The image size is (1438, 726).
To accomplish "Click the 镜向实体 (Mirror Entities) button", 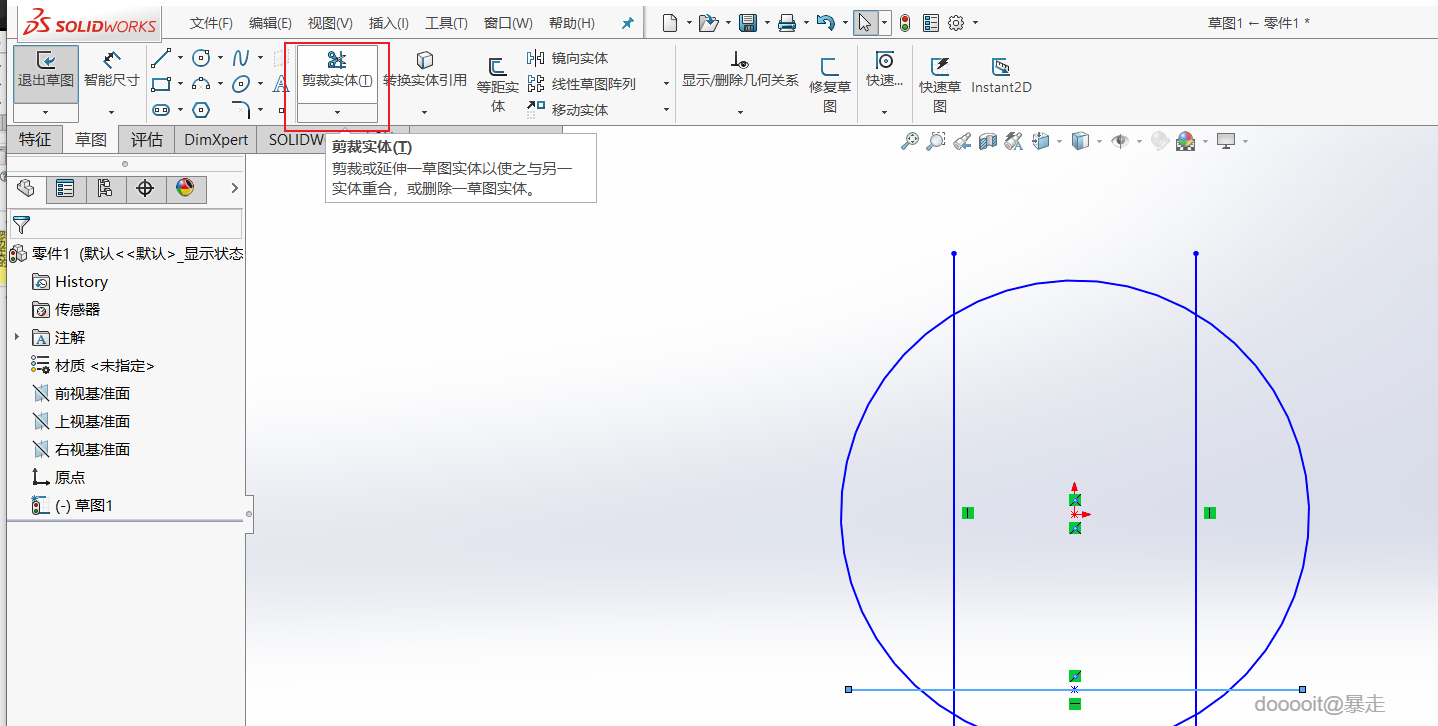I will (568, 58).
